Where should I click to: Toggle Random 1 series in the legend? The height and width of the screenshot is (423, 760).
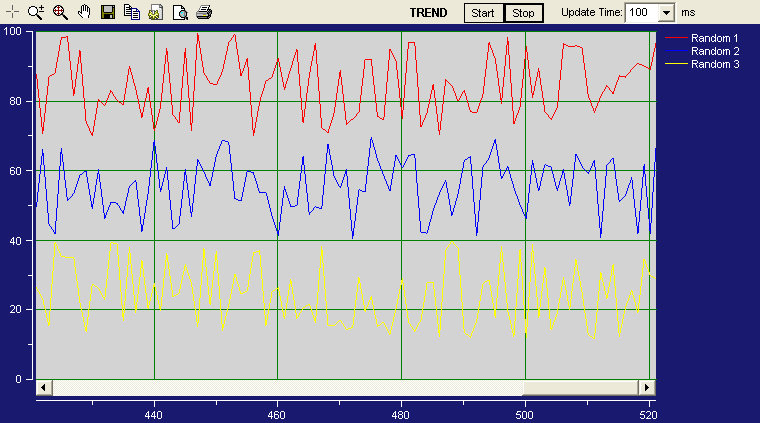[x=714, y=38]
